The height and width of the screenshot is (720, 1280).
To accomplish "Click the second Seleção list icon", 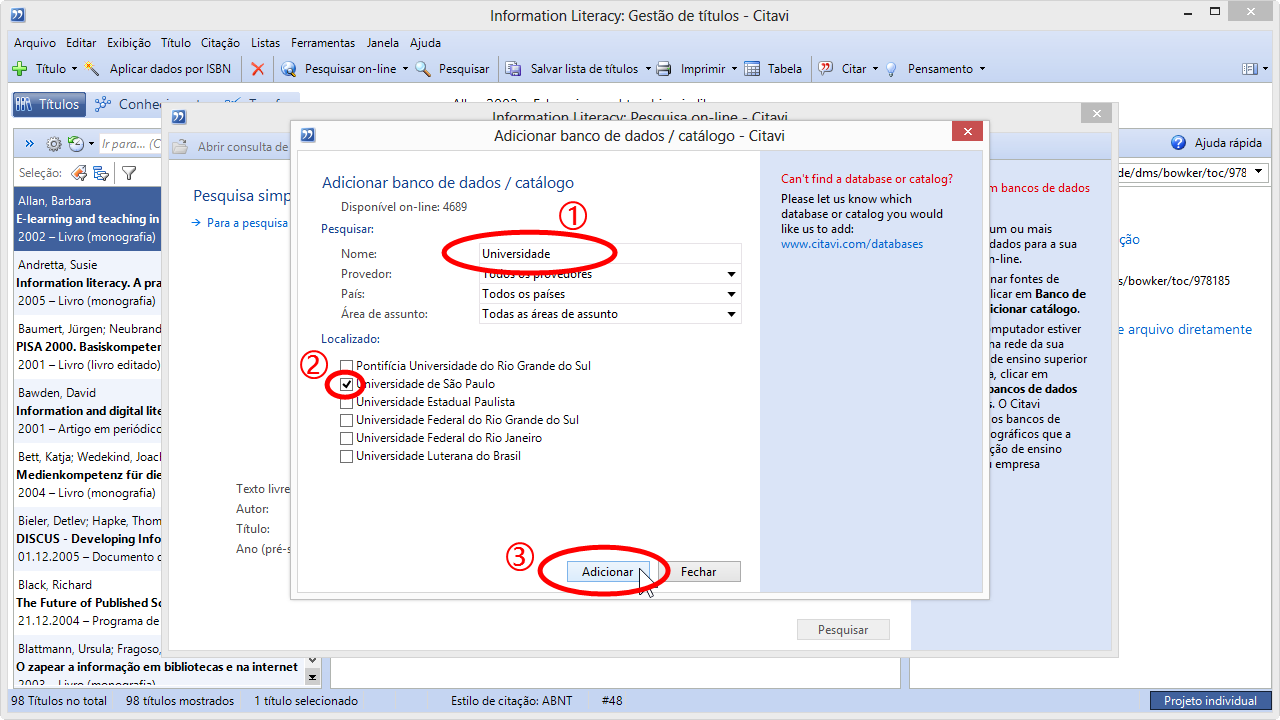I will (x=101, y=173).
